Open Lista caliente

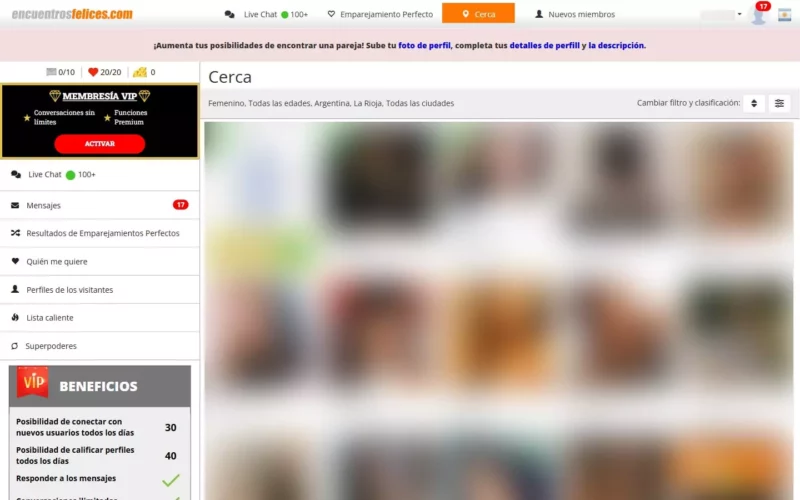coord(100,318)
